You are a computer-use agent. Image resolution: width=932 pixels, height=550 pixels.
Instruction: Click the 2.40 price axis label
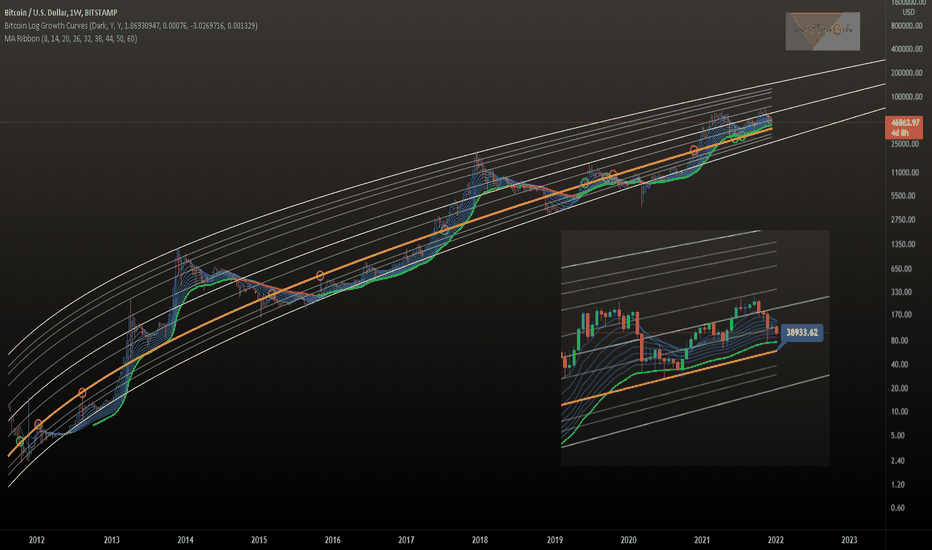898,461
